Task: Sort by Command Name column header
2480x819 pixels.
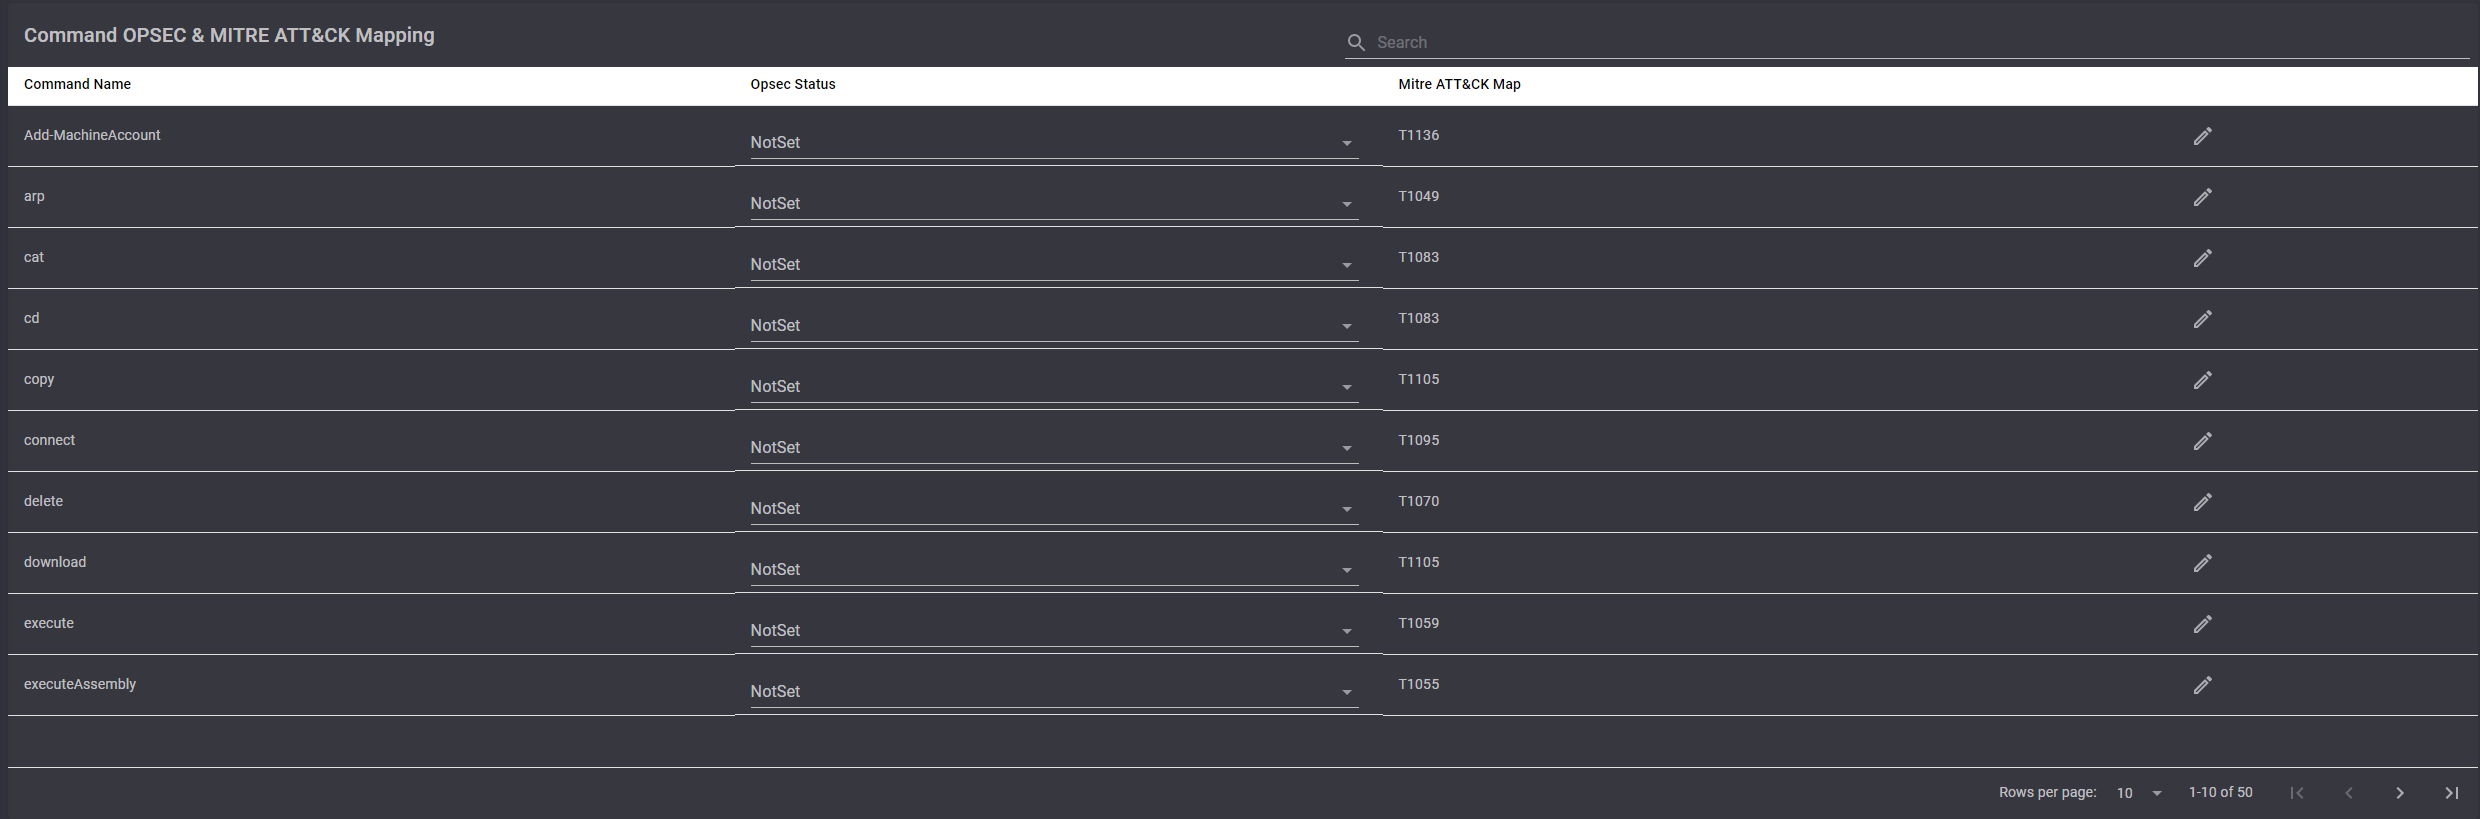Action: [77, 84]
